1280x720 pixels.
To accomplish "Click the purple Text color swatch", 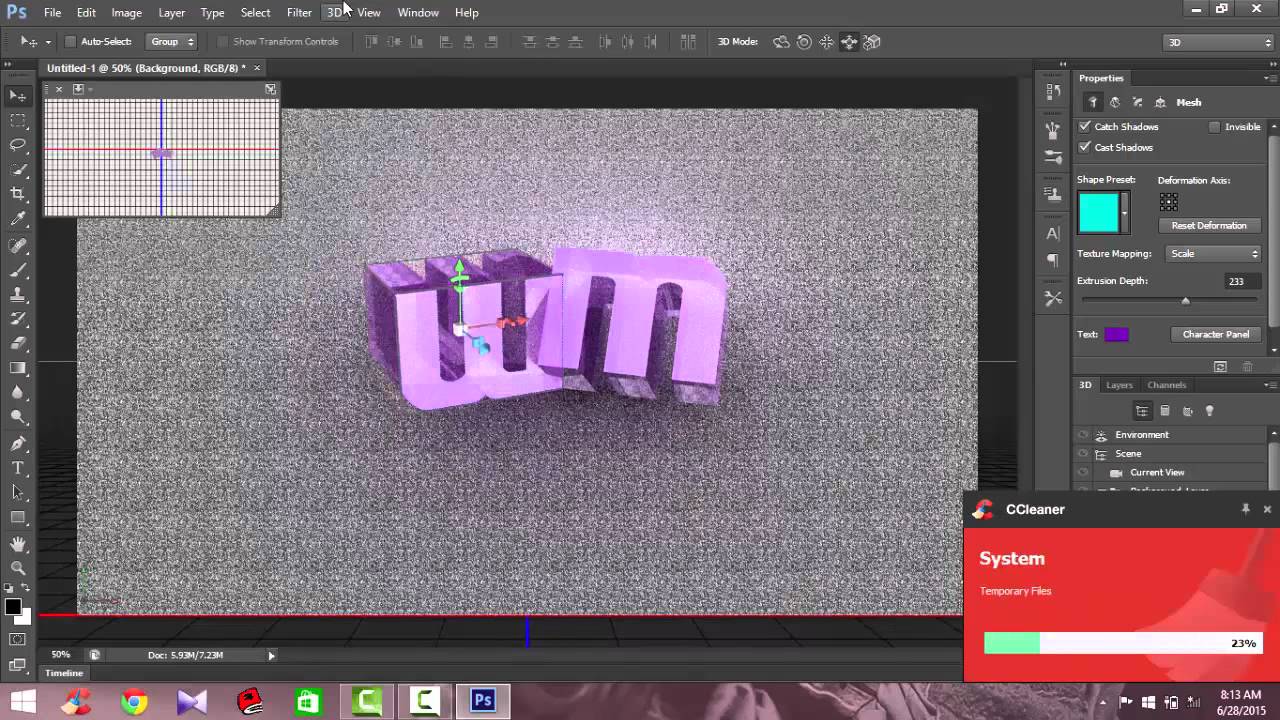I will 1116,335.
